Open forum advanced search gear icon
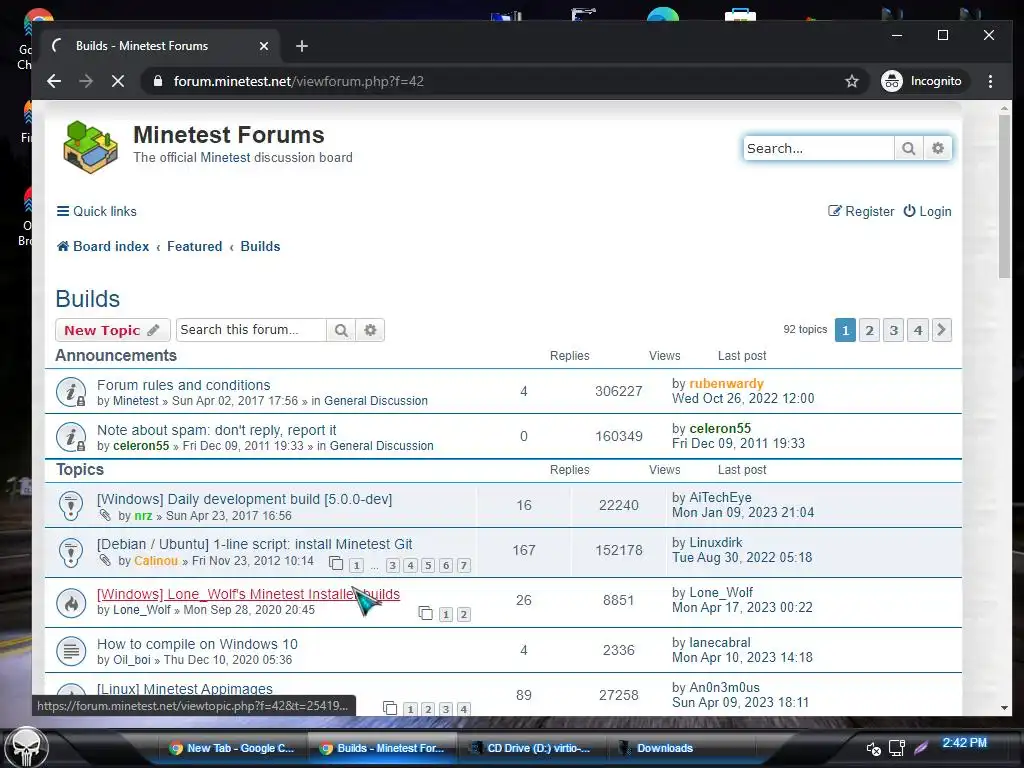This screenshot has width=1024, height=768. [x=370, y=330]
